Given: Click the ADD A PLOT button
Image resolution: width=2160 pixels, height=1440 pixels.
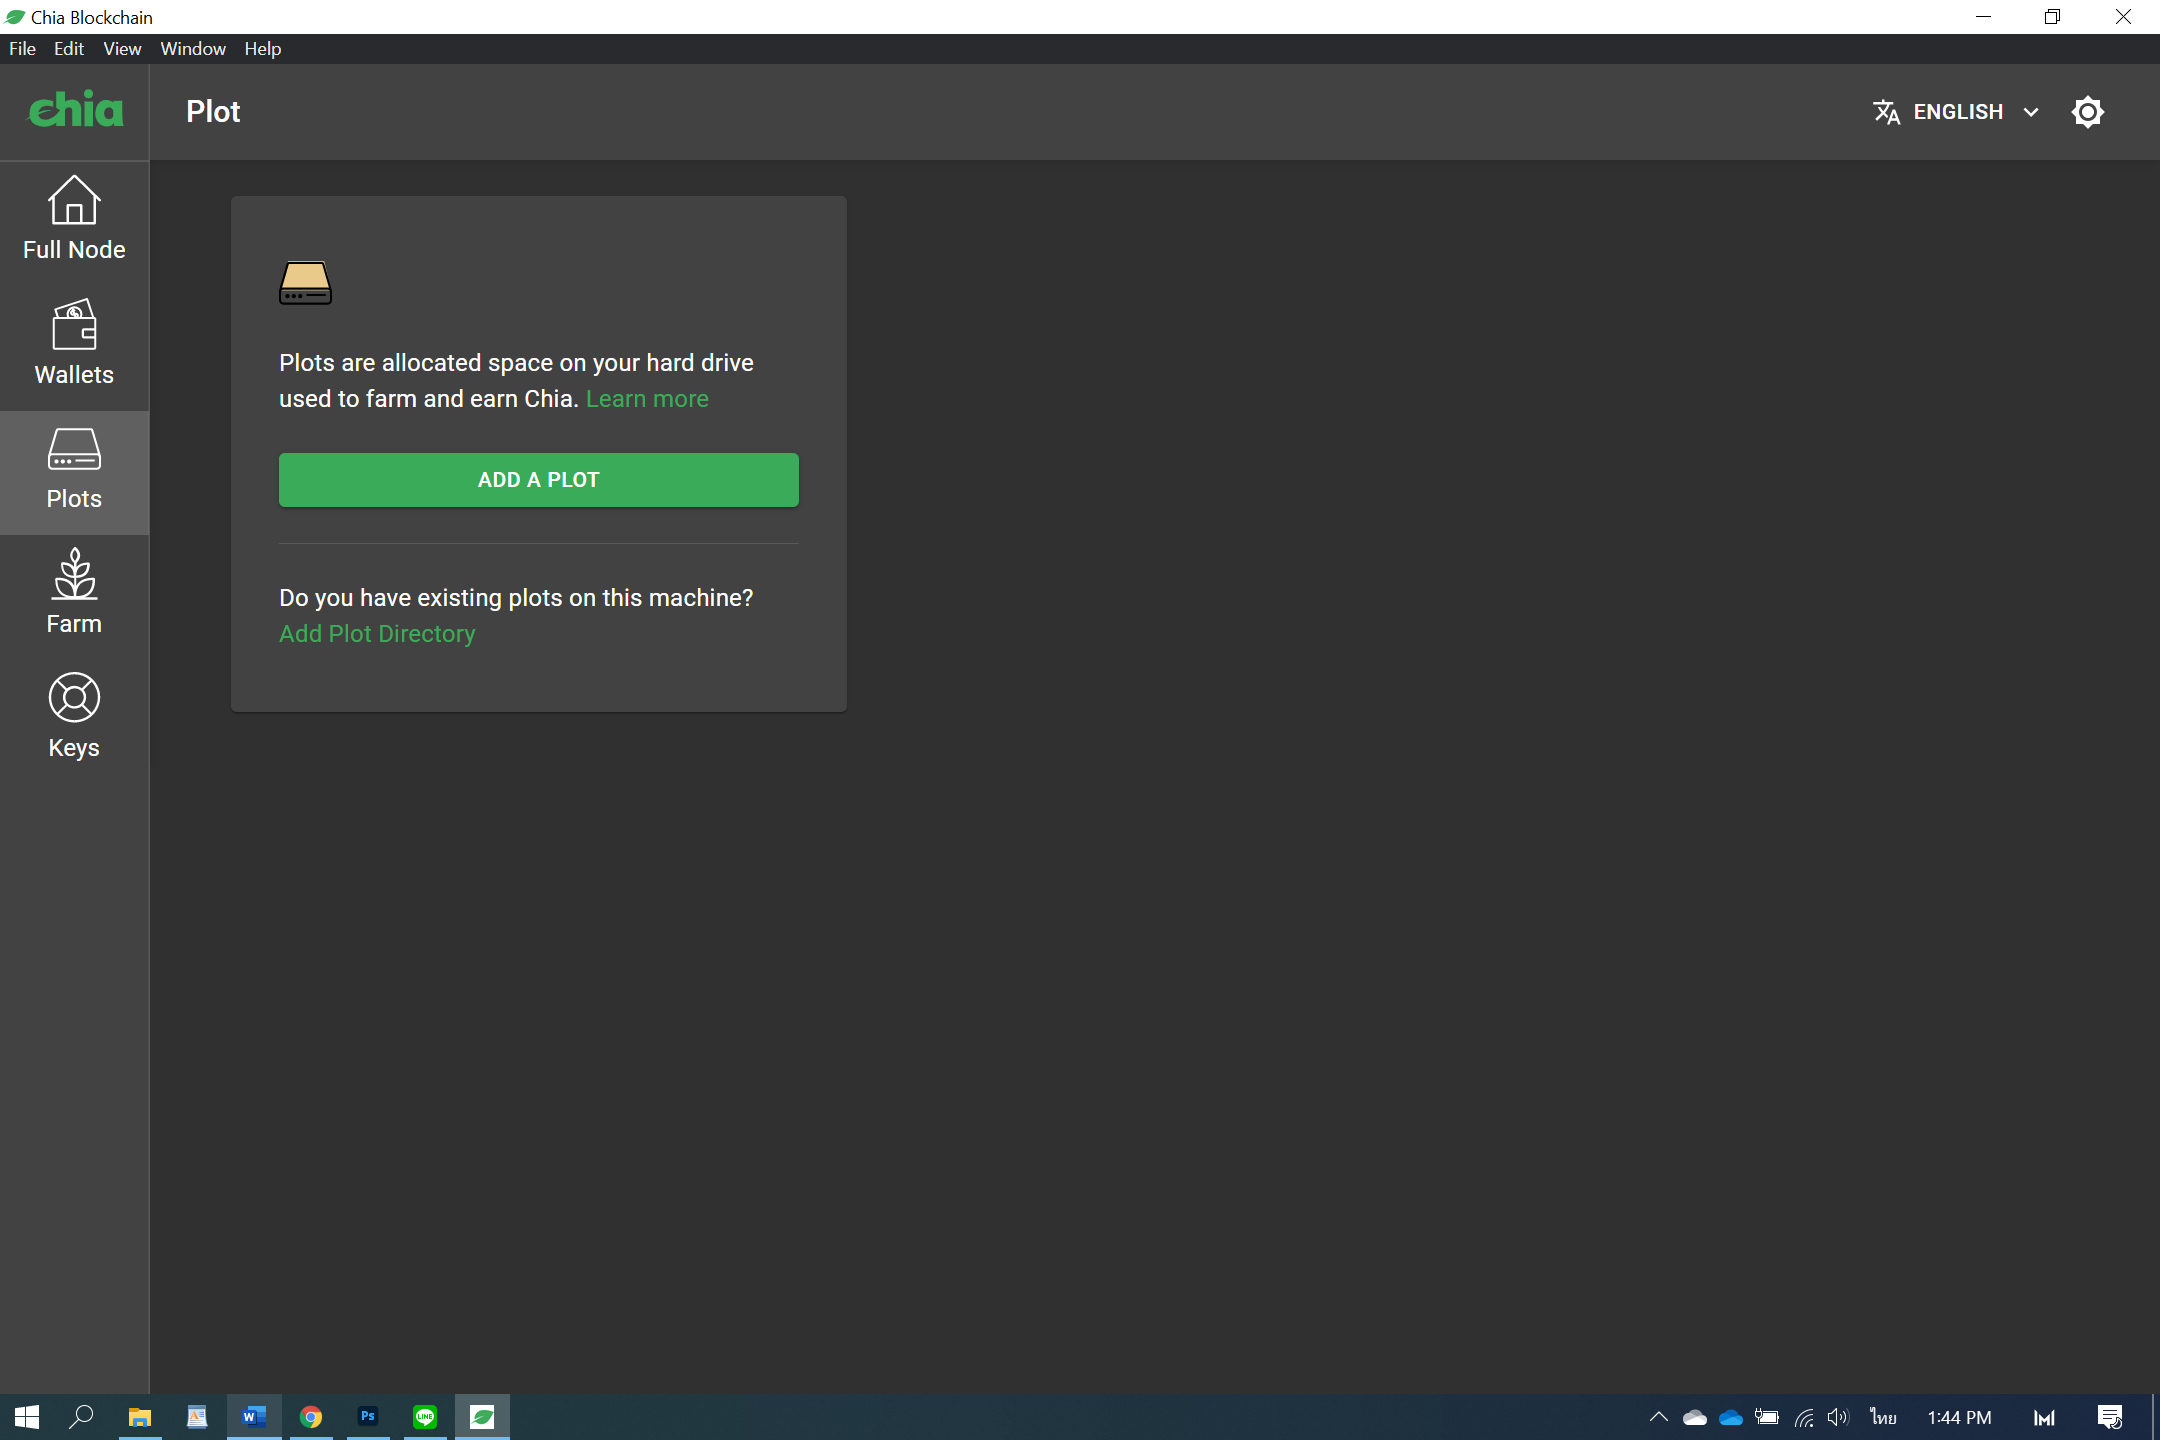Looking at the screenshot, I should click(538, 480).
